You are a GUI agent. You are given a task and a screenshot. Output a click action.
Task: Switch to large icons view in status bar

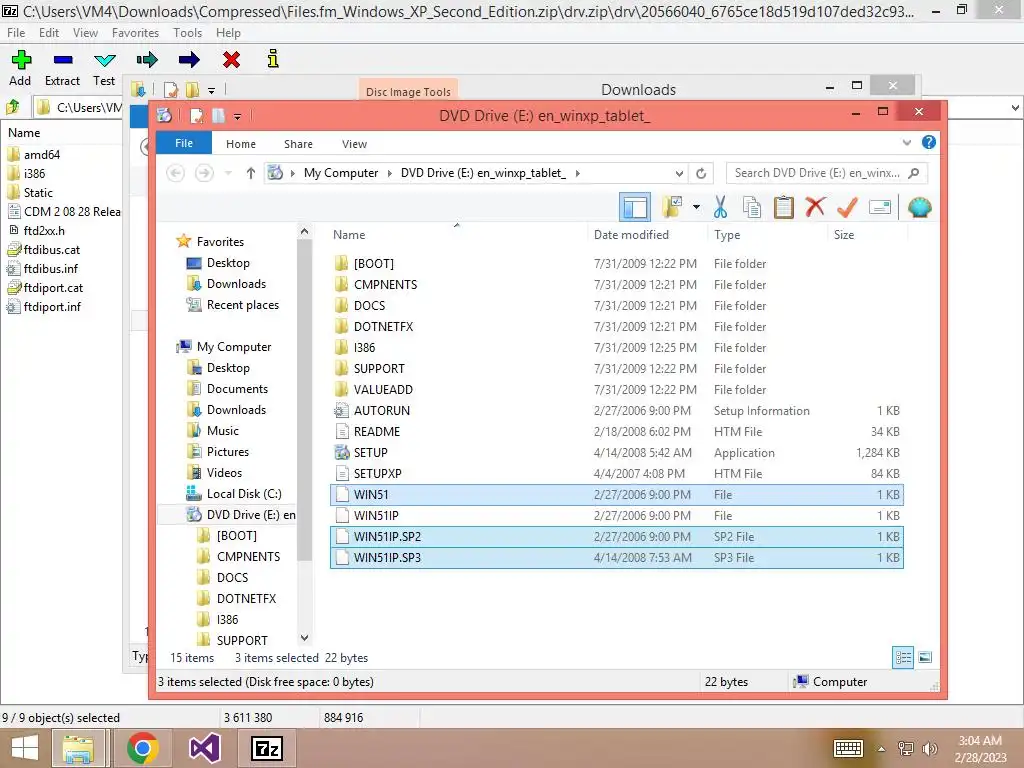pos(925,657)
